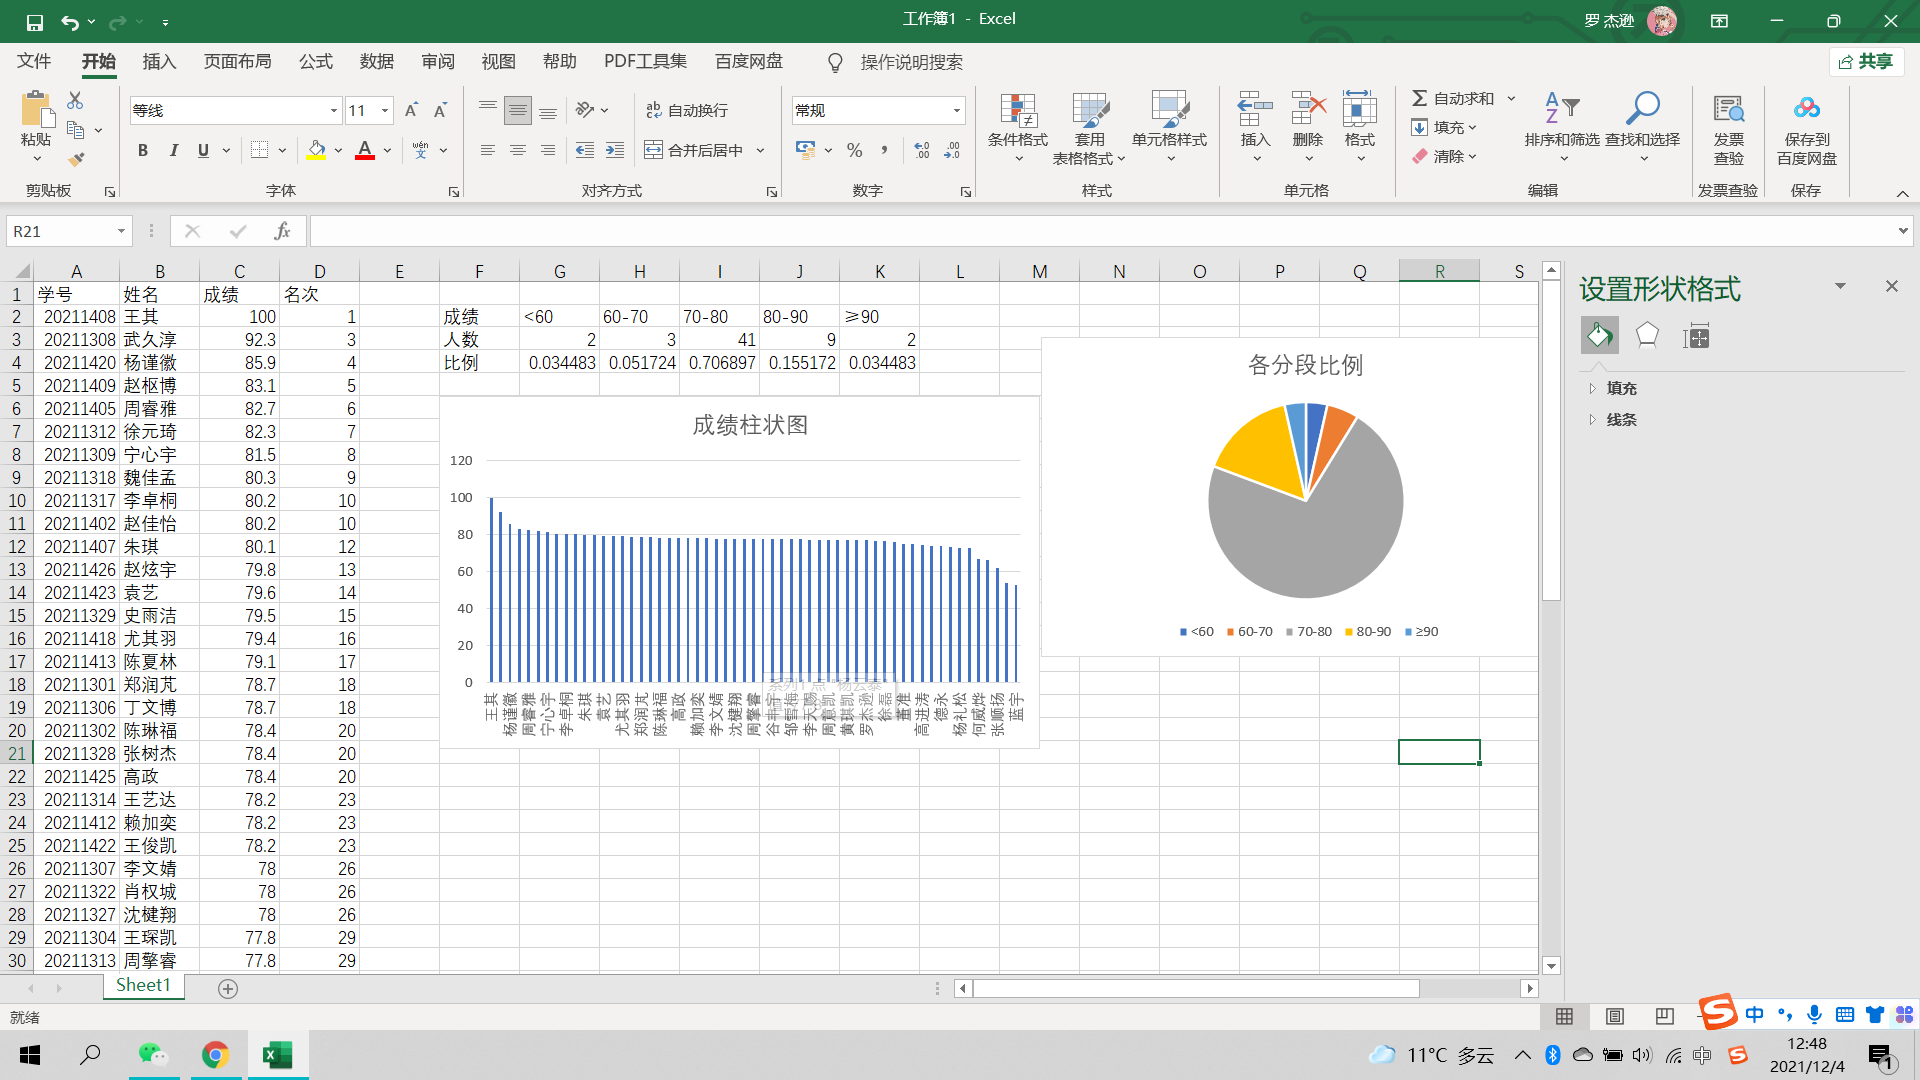Viewport: 1920px width, 1080px height.
Task: Toggle Bold formatting button
Action: tap(143, 150)
